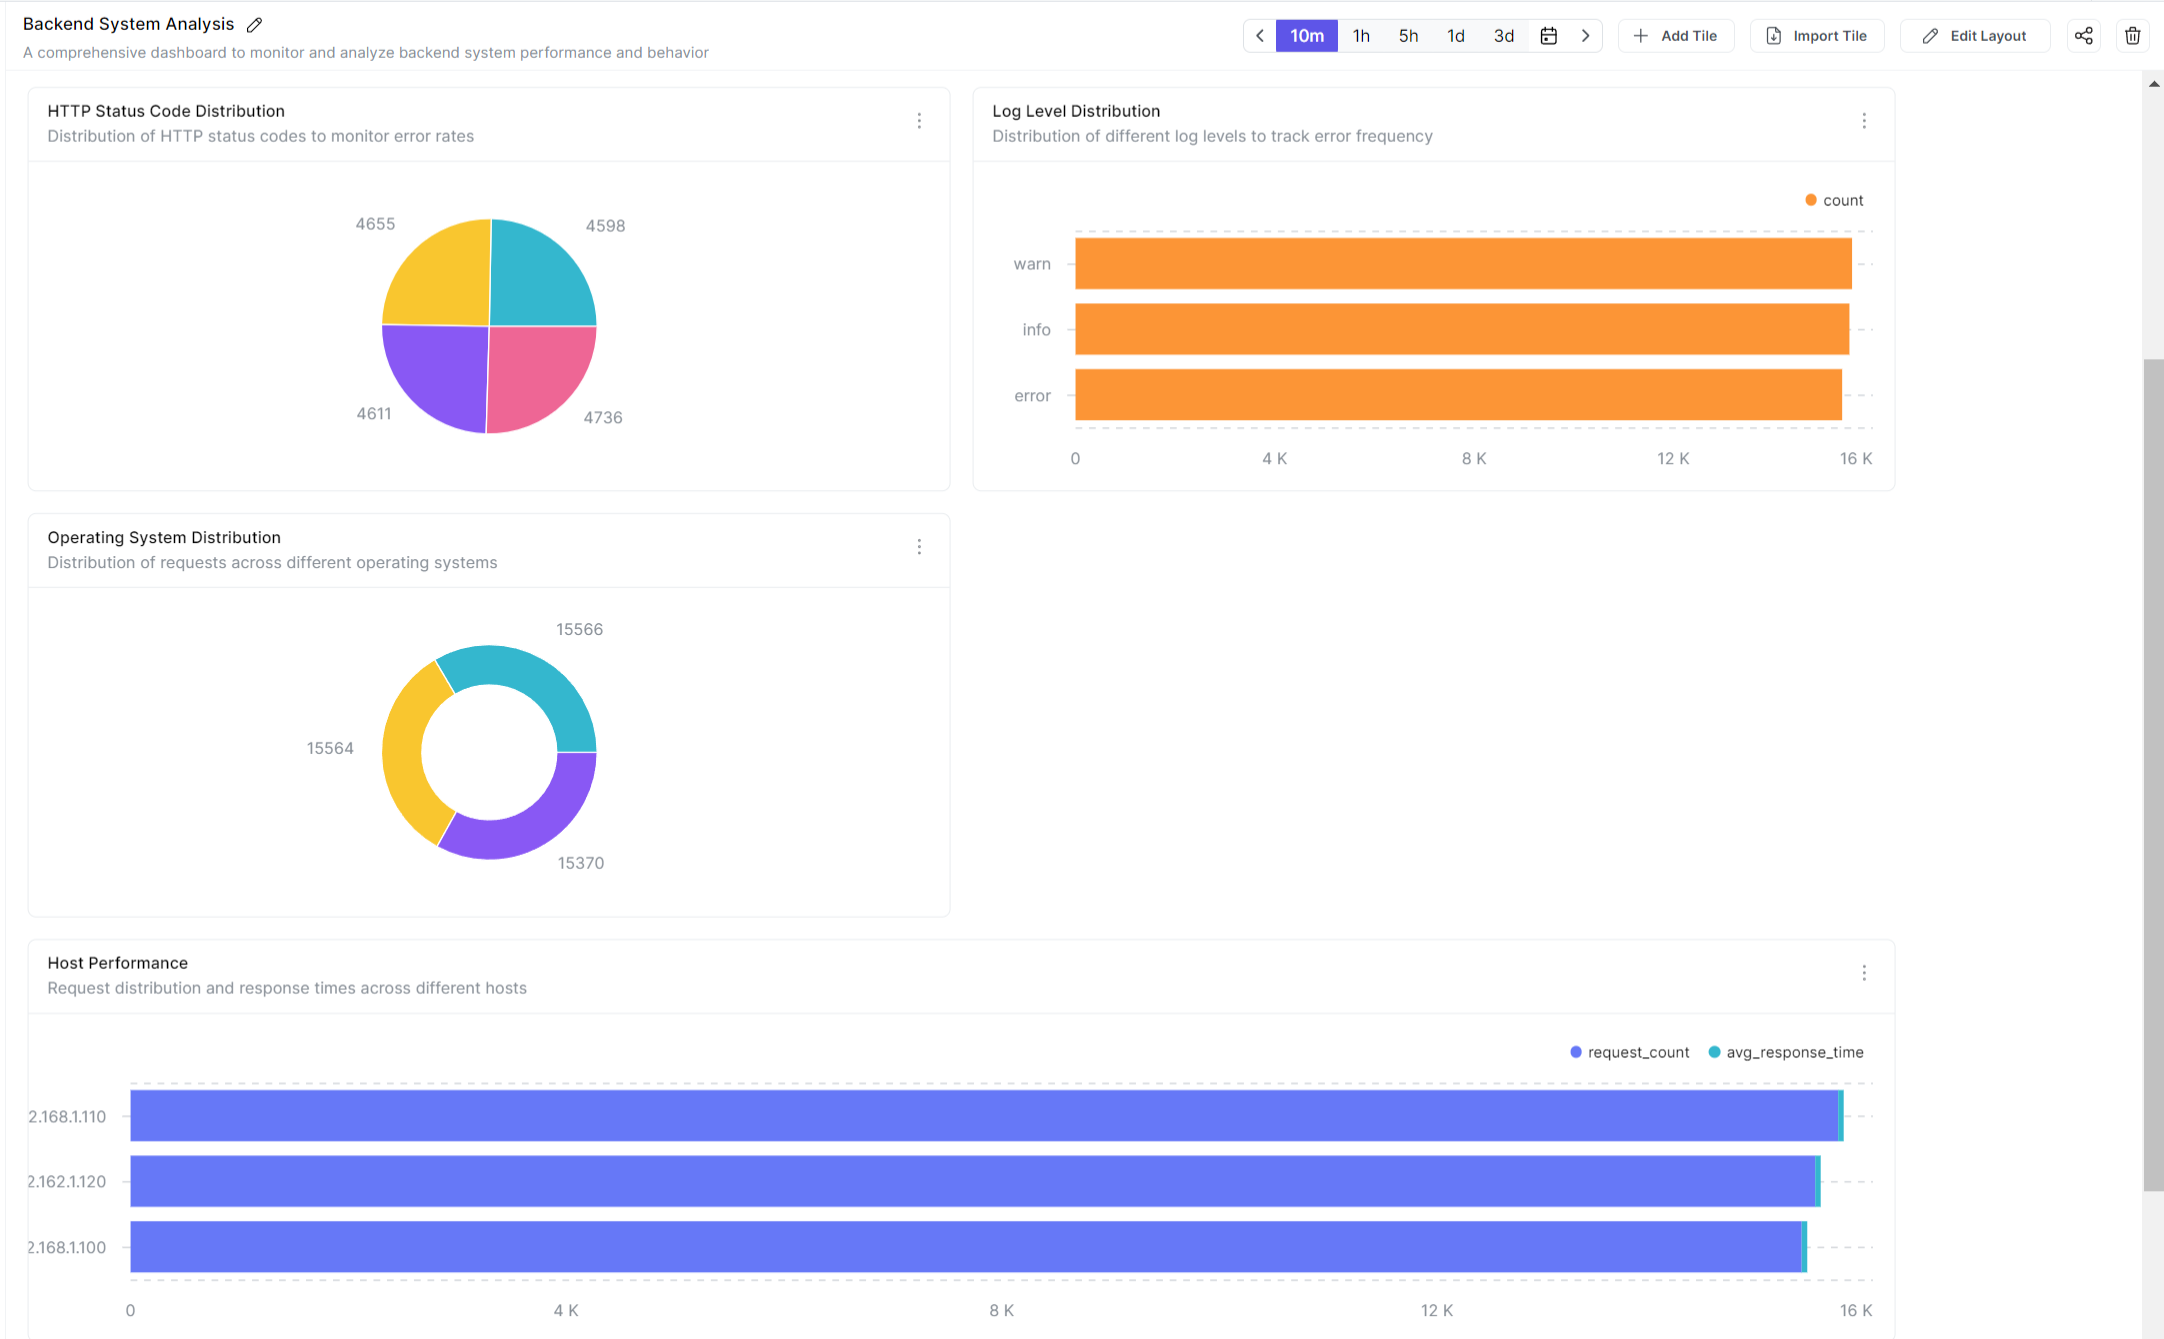Viewport: 2164px width, 1339px height.
Task: Click the Add Tile button
Action: [1676, 36]
